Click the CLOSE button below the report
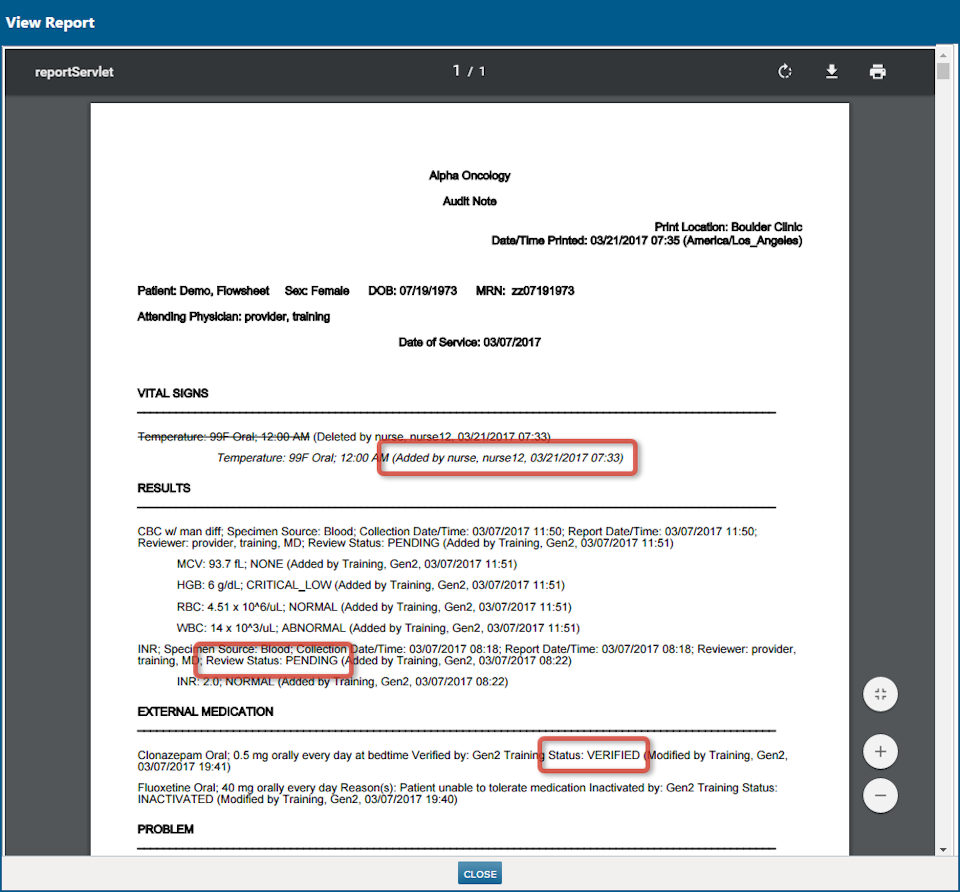The width and height of the screenshot is (960, 892). 479,872
